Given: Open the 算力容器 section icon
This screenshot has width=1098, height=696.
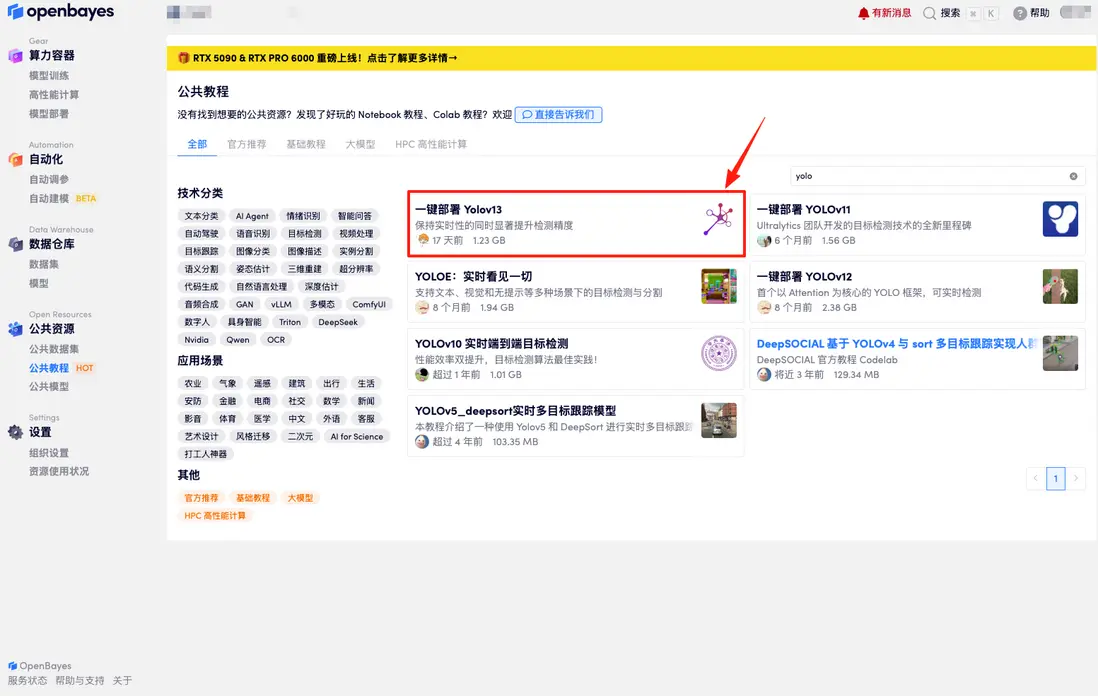Looking at the screenshot, I should pos(15,56).
